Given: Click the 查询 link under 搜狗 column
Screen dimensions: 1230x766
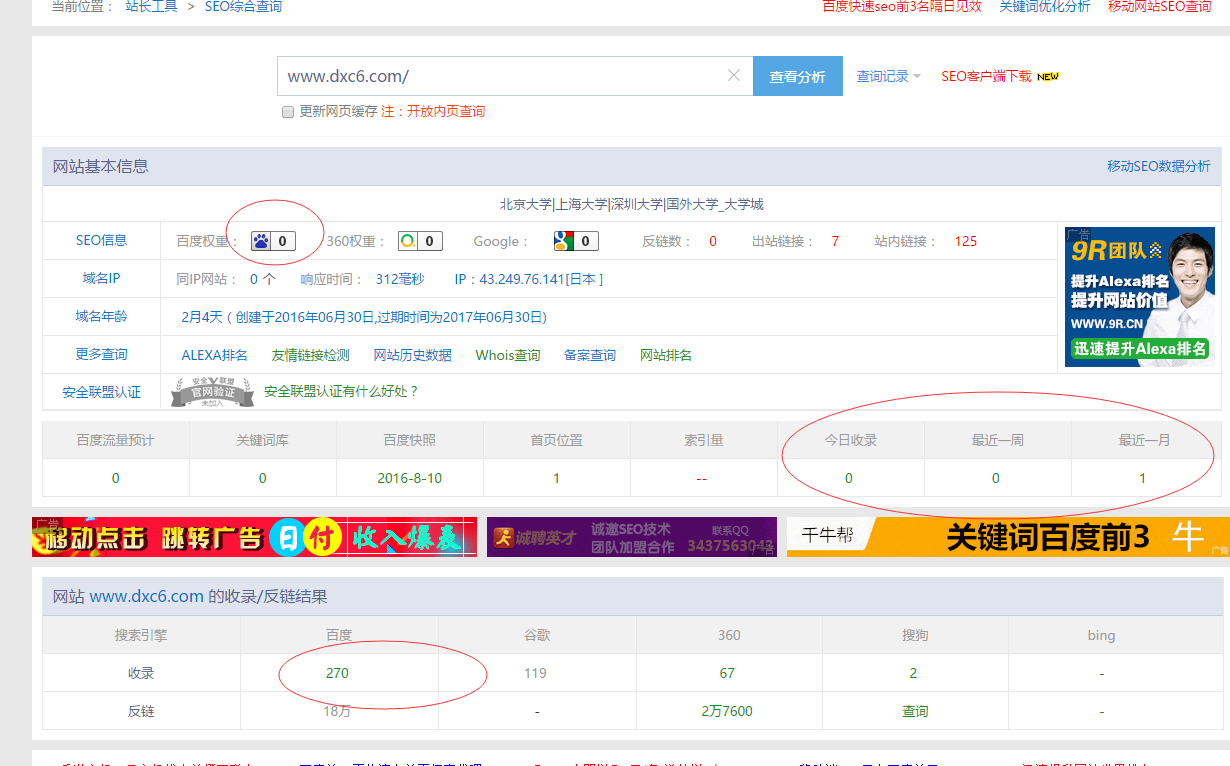Looking at the screenshot, I should tap(914, 711).
